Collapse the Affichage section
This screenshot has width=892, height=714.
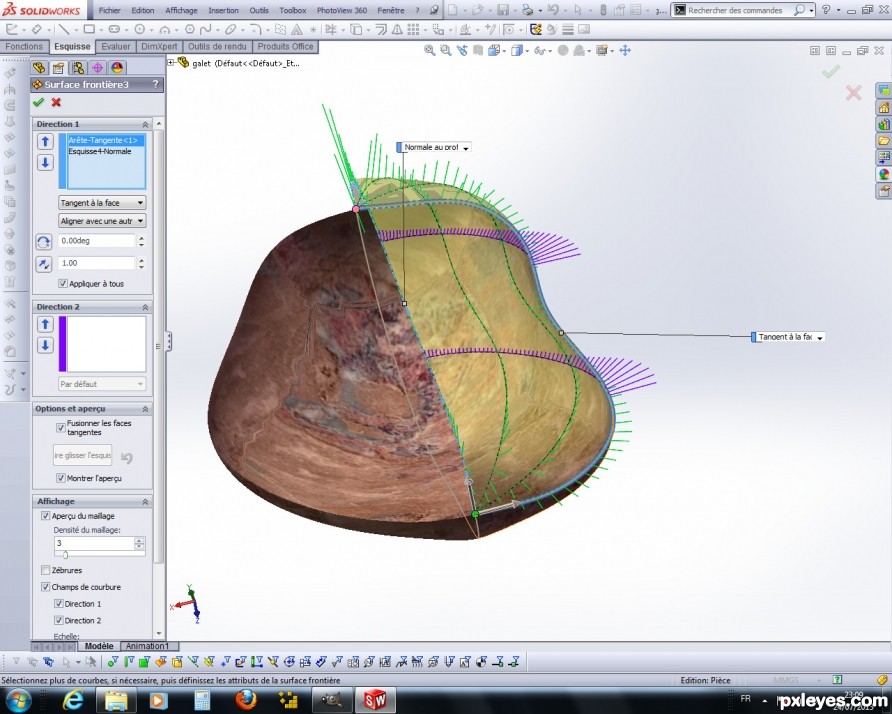click(x=145, y=501)
